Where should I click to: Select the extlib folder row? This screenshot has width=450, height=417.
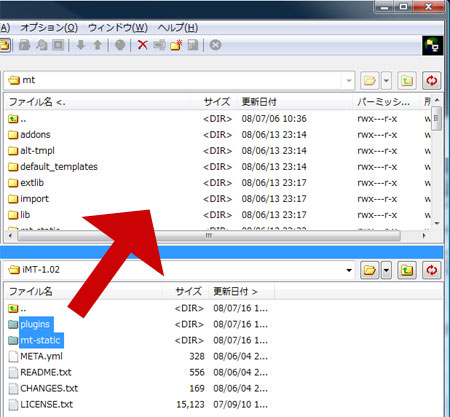point(218,183)
